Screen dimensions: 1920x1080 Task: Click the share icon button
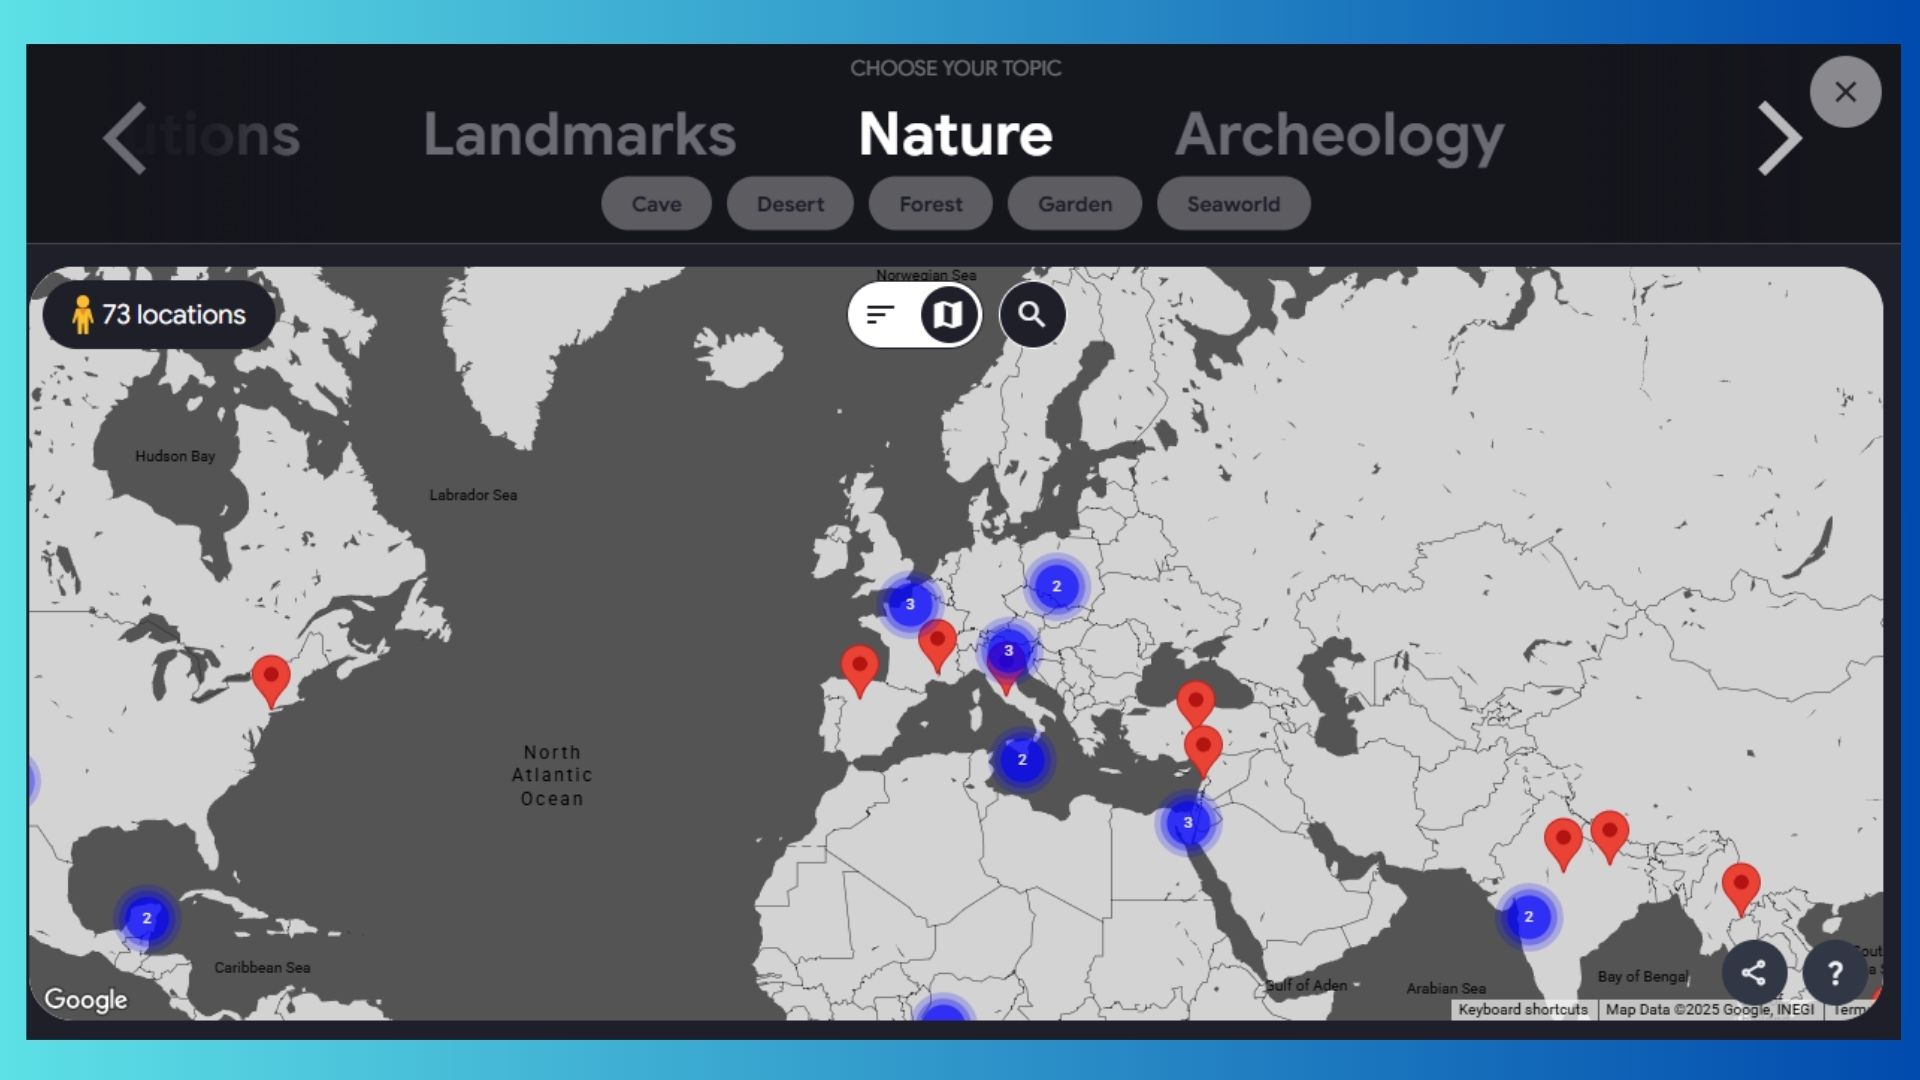tap(1753, 972)
